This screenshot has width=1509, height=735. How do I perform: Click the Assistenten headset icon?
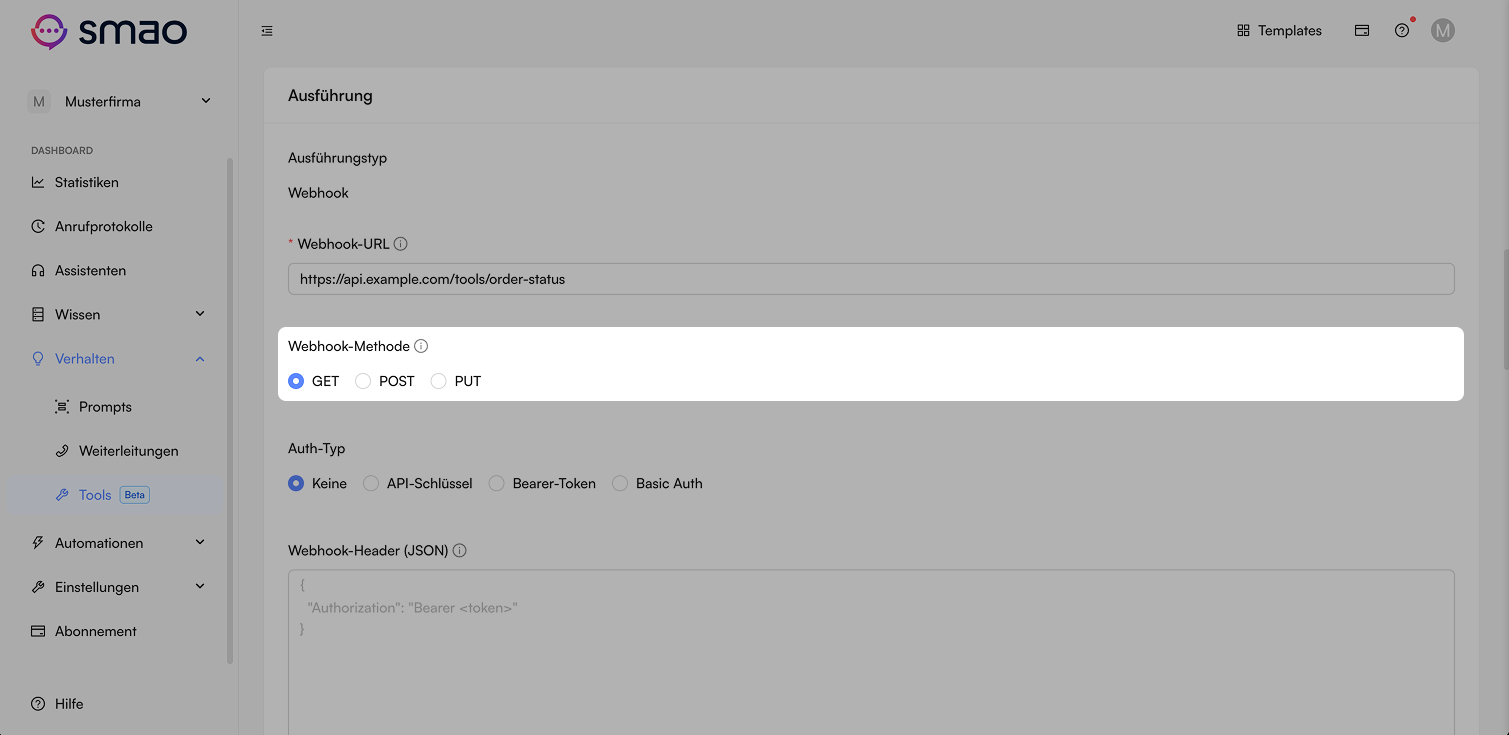38,270
